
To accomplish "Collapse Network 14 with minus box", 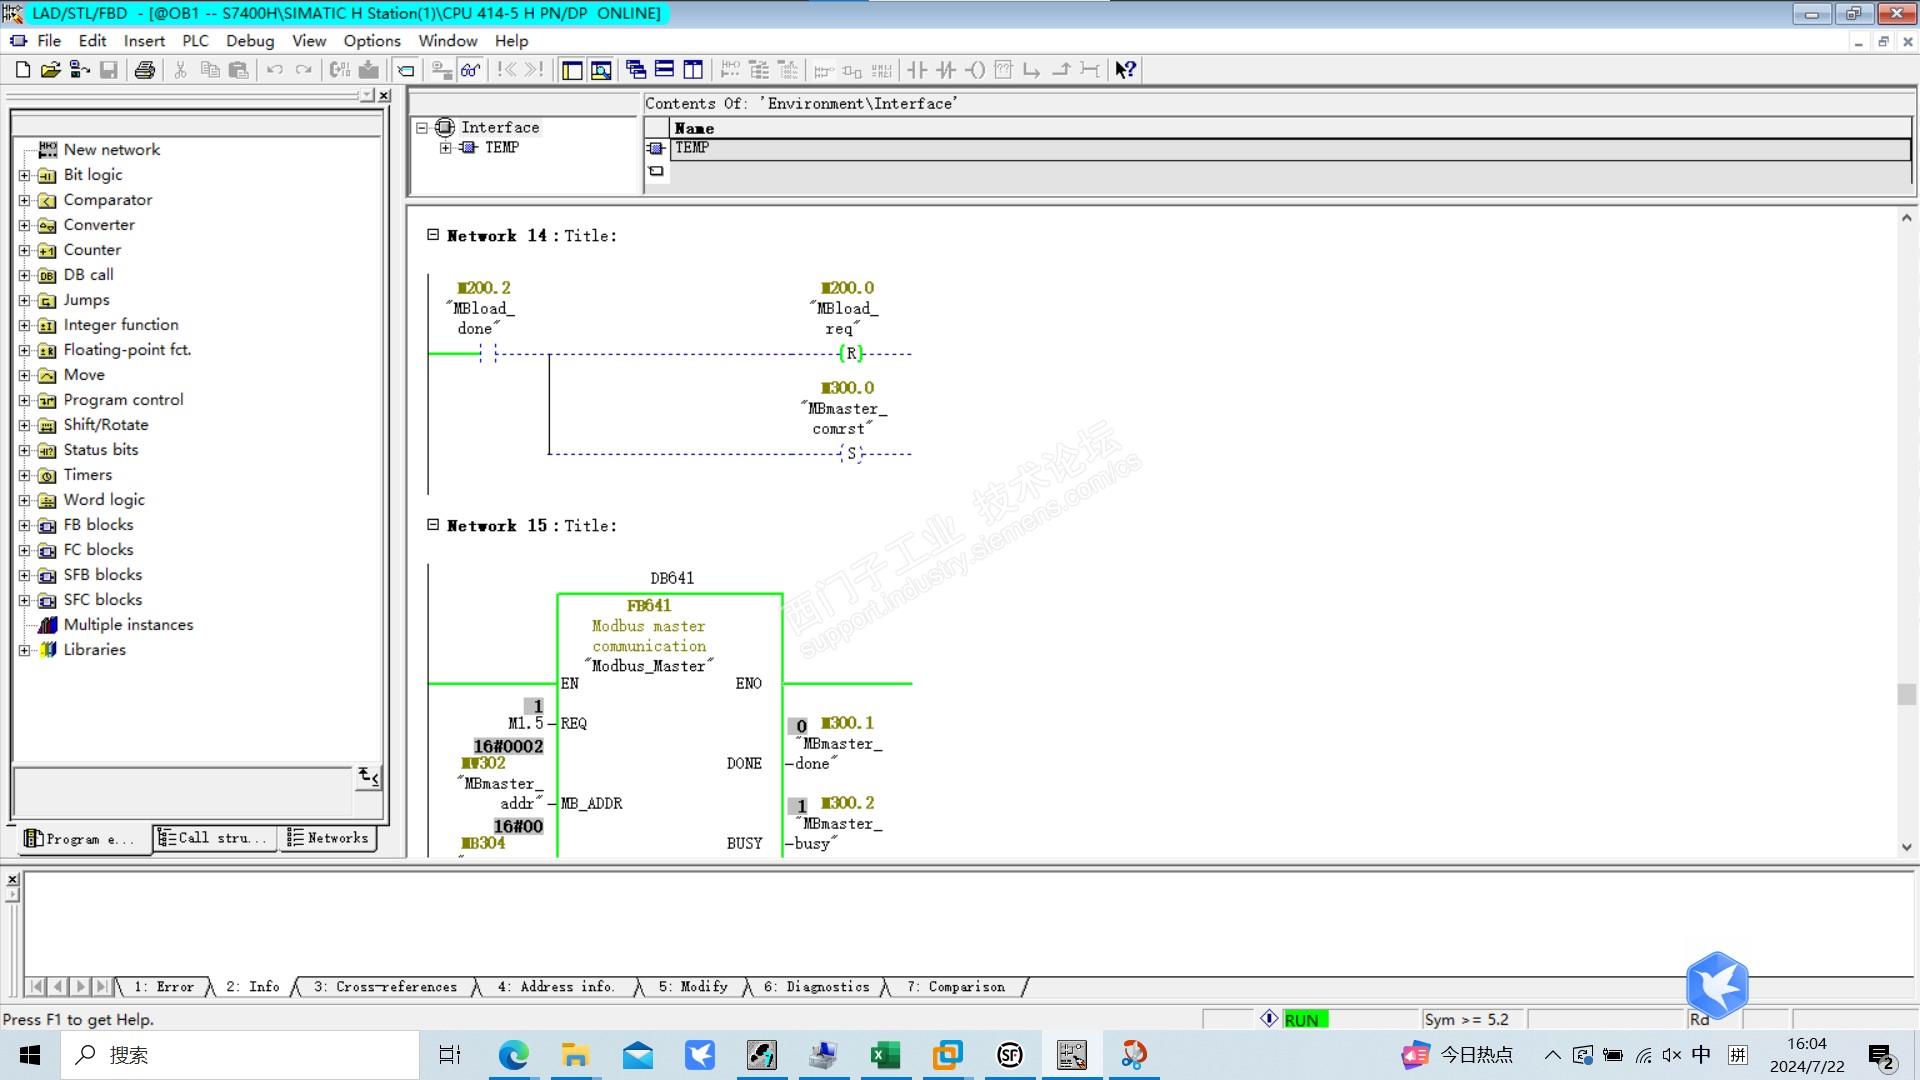I will pos(433,235).
